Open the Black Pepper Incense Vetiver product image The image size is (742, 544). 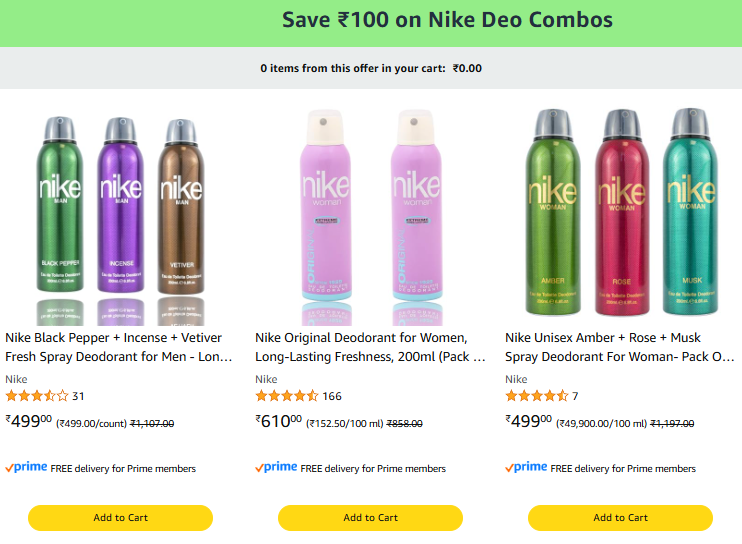click(121, 217)
